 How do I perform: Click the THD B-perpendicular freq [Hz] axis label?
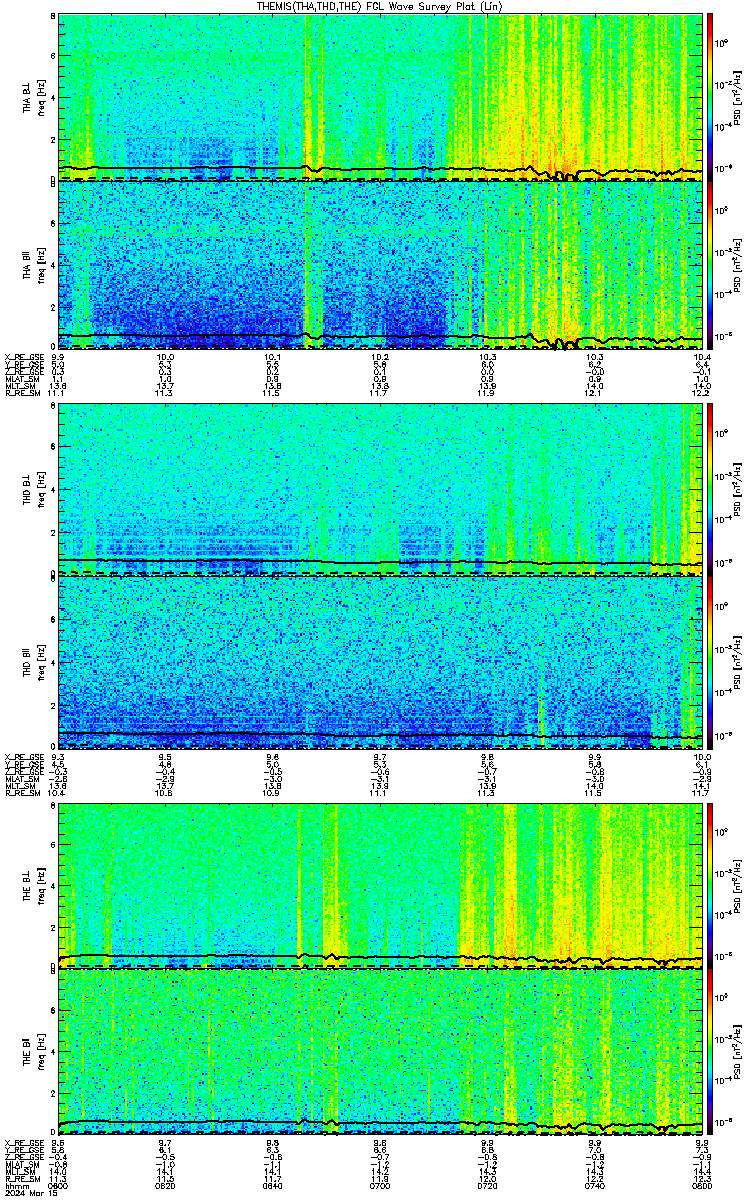pyautogui.click(x=41, y=490)
